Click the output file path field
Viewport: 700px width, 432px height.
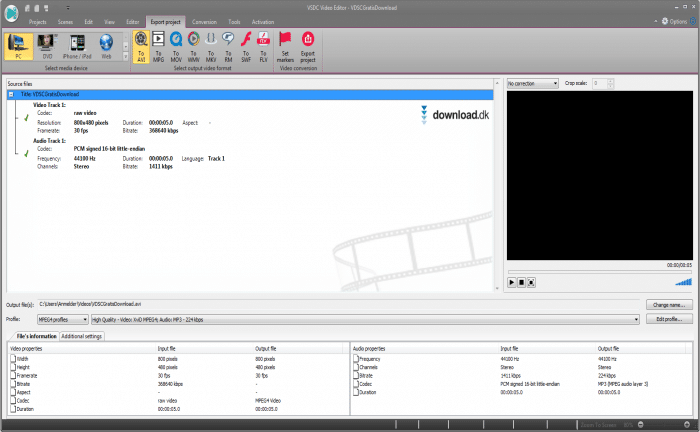(339, 304)
